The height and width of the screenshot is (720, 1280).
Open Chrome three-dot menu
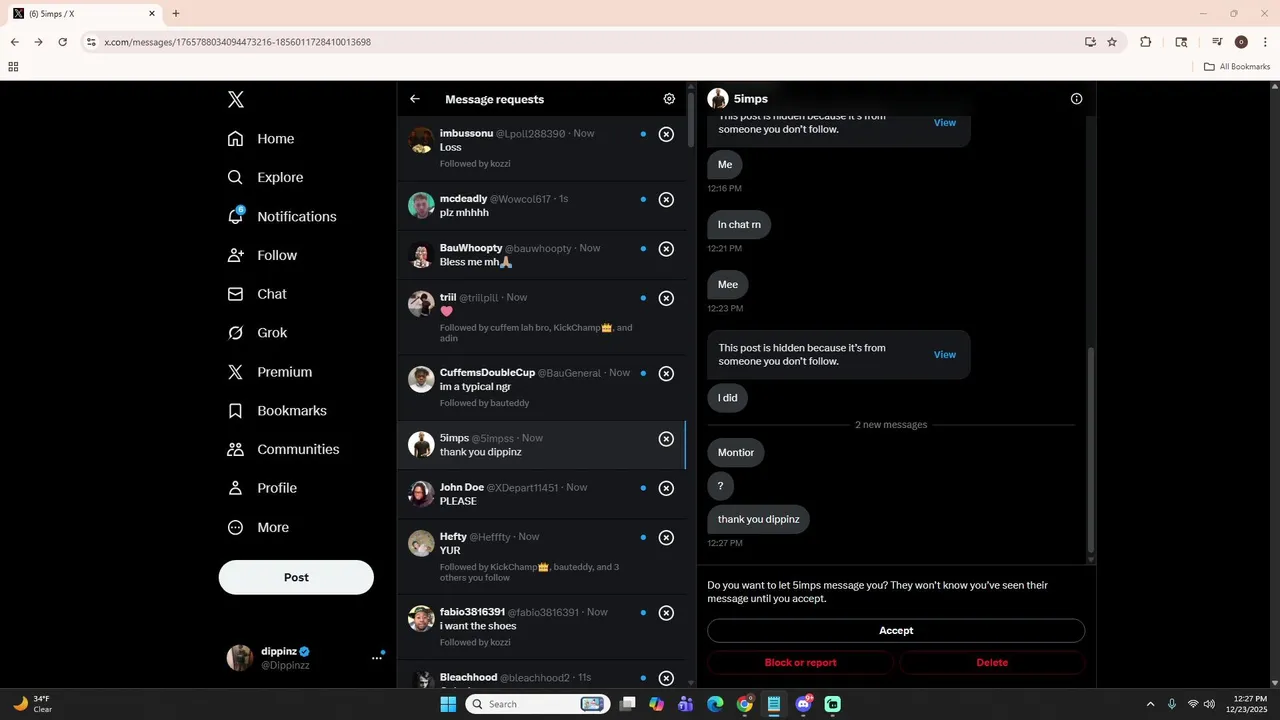[x=1264, y=42]
